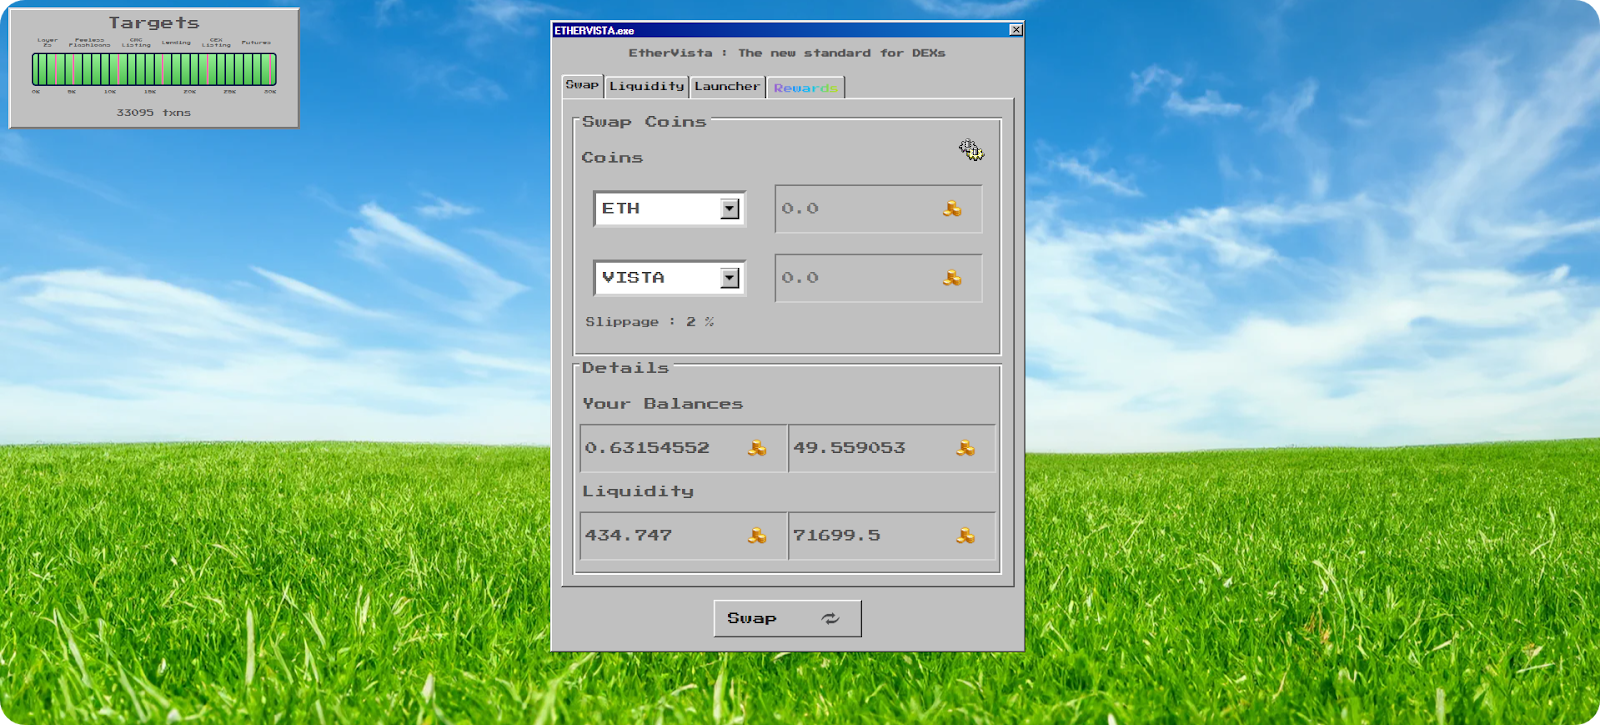The image size is (1600, 725).
Task: Click coins icon beside 0.63154552 balance
Action: (x=757, y=448)
